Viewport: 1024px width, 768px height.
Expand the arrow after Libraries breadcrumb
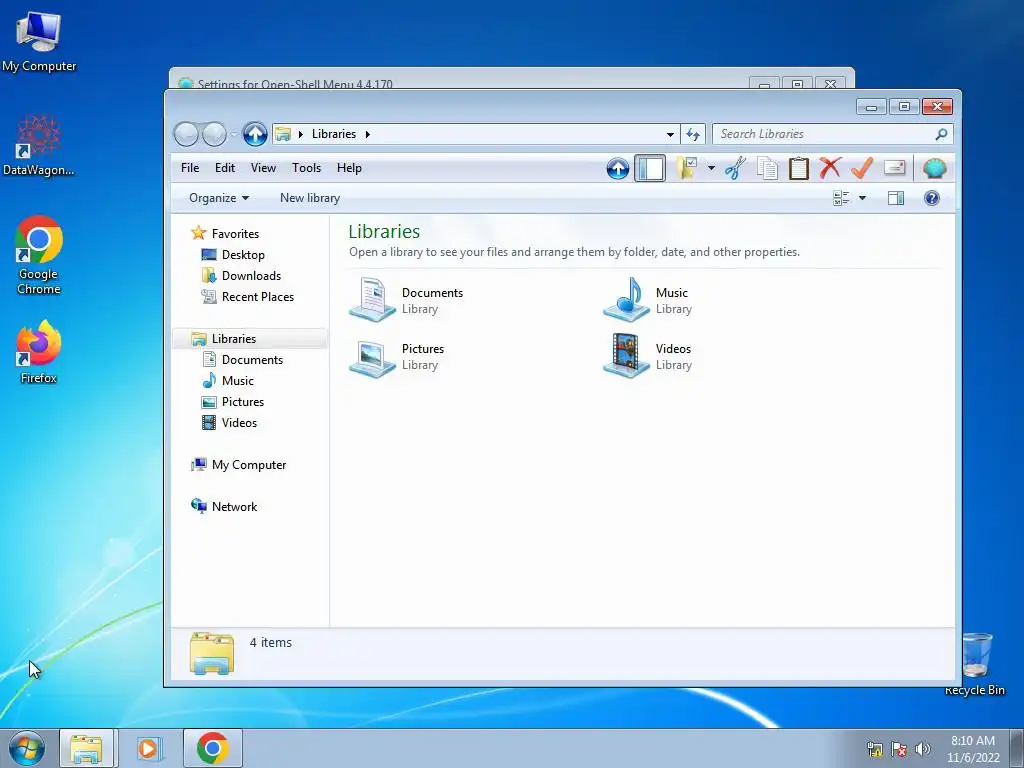tap(368, 135)
